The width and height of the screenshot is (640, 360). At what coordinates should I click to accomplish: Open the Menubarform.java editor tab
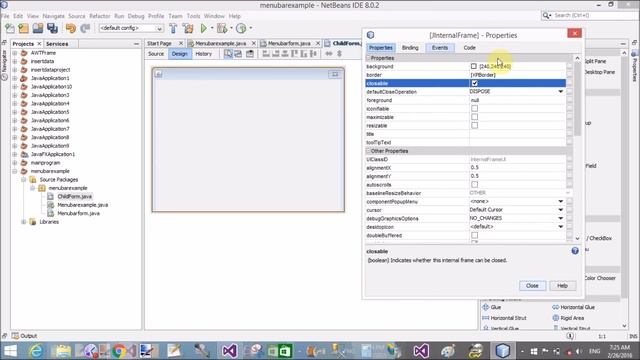click(289, 43)
